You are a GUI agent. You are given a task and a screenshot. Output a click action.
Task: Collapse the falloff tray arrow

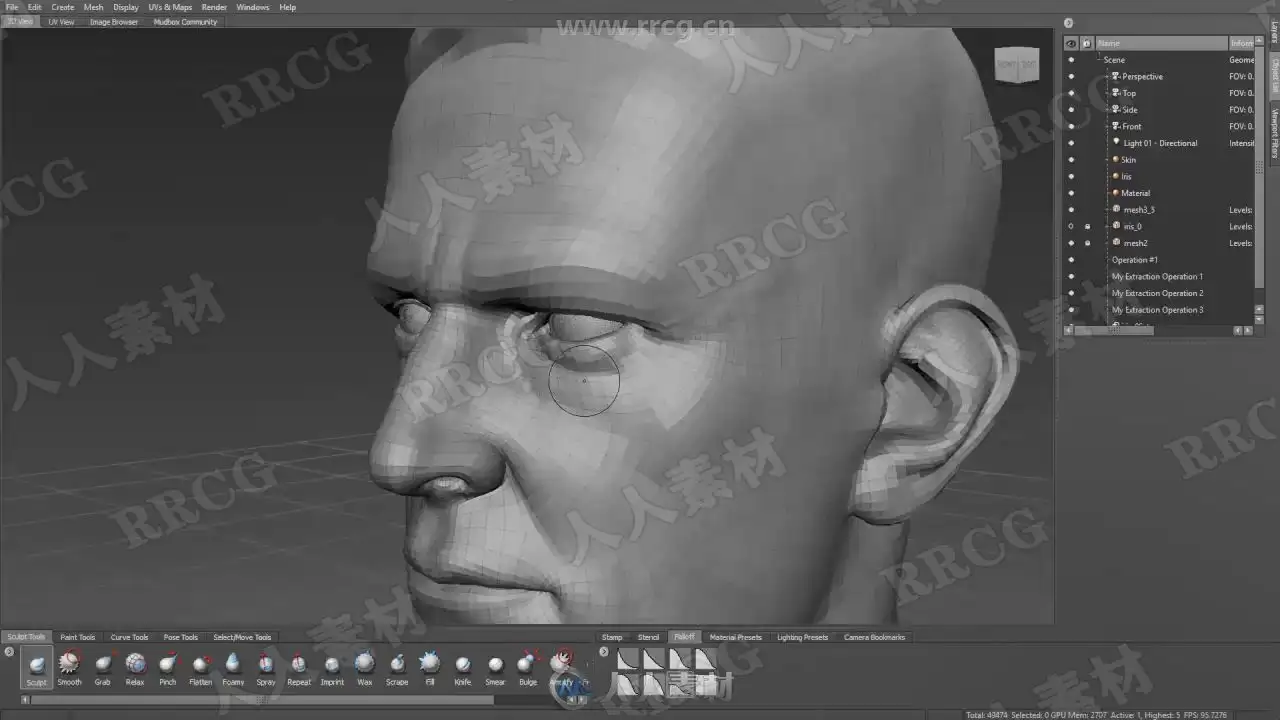[603, 652]
